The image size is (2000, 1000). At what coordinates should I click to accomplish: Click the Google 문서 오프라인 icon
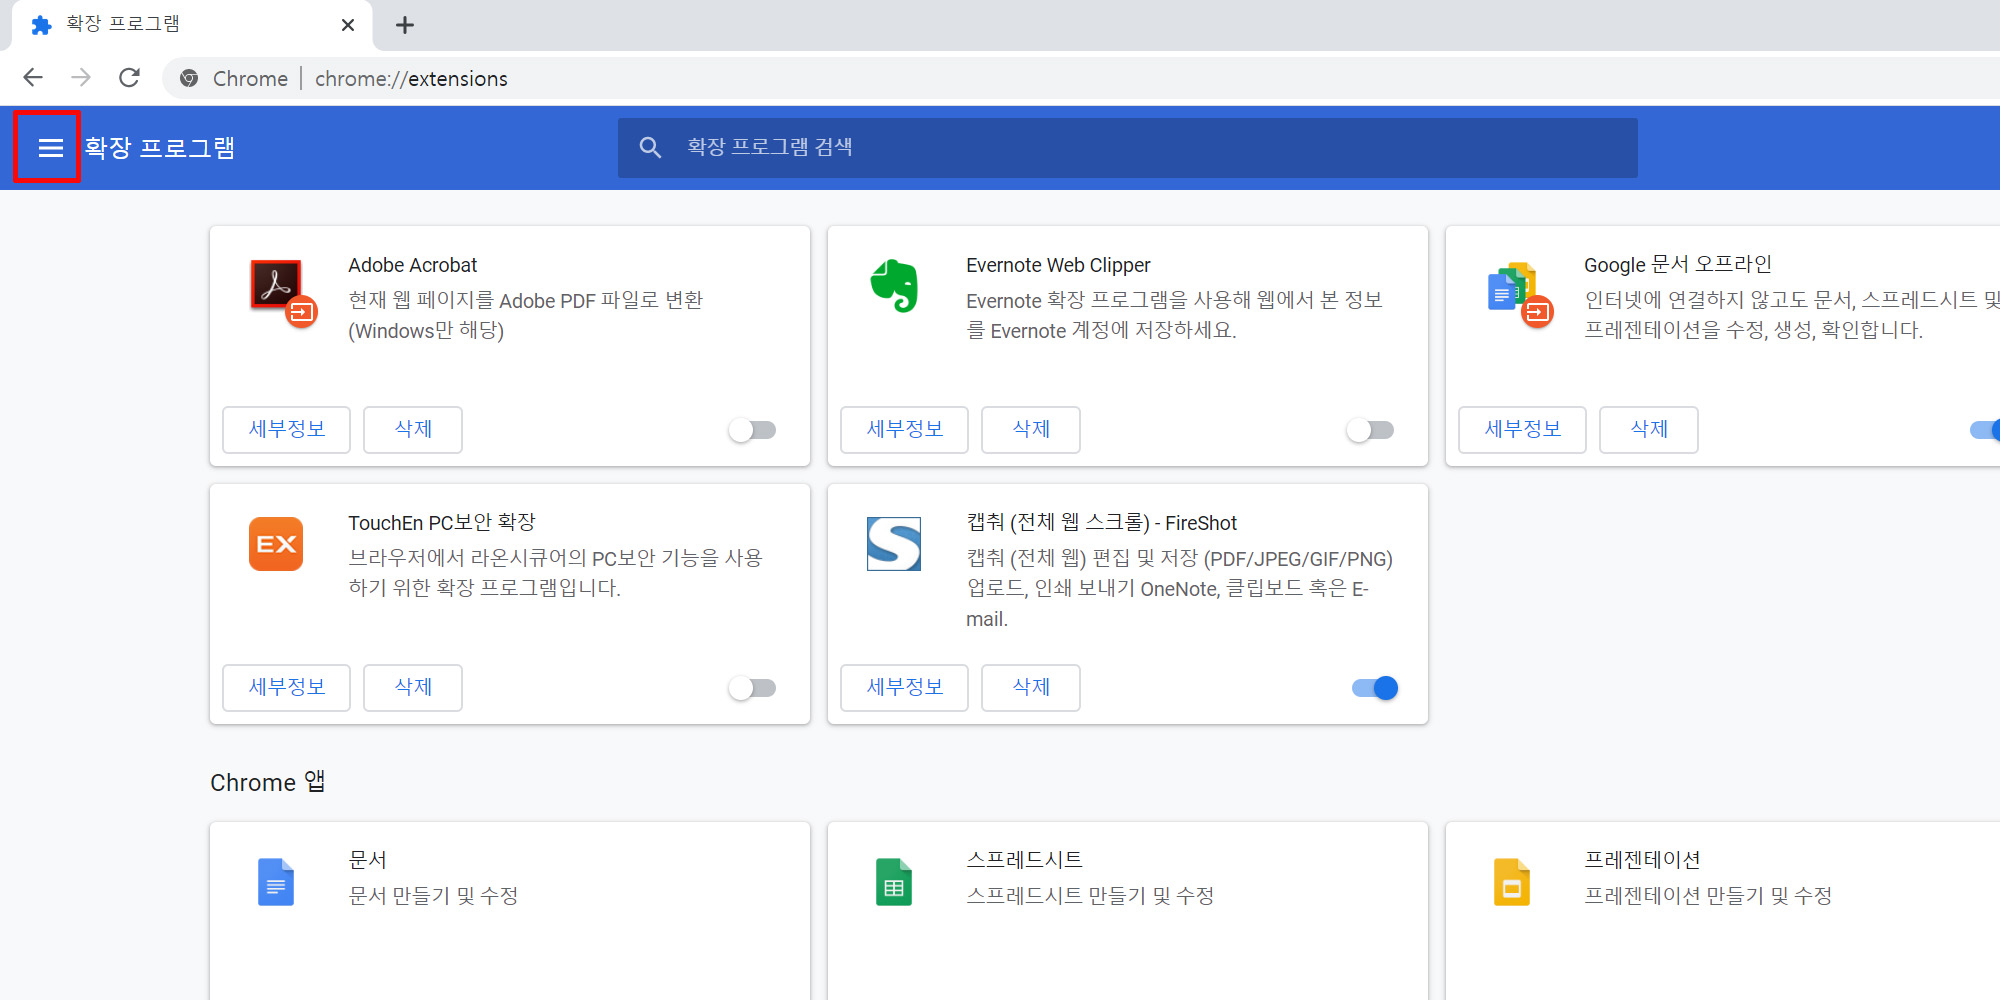click(1520, 294)
